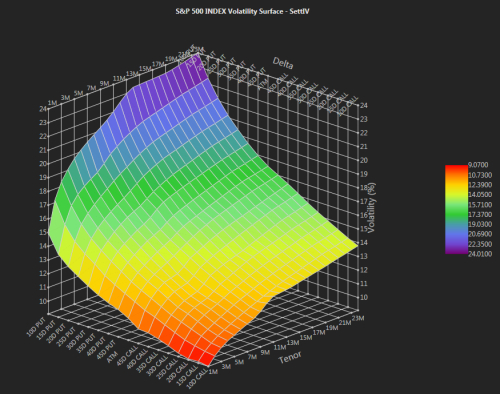The height and width of the screenshot is (394, 500).
Task: Click the Tenor axis title
Action: (x=290, y=357)
